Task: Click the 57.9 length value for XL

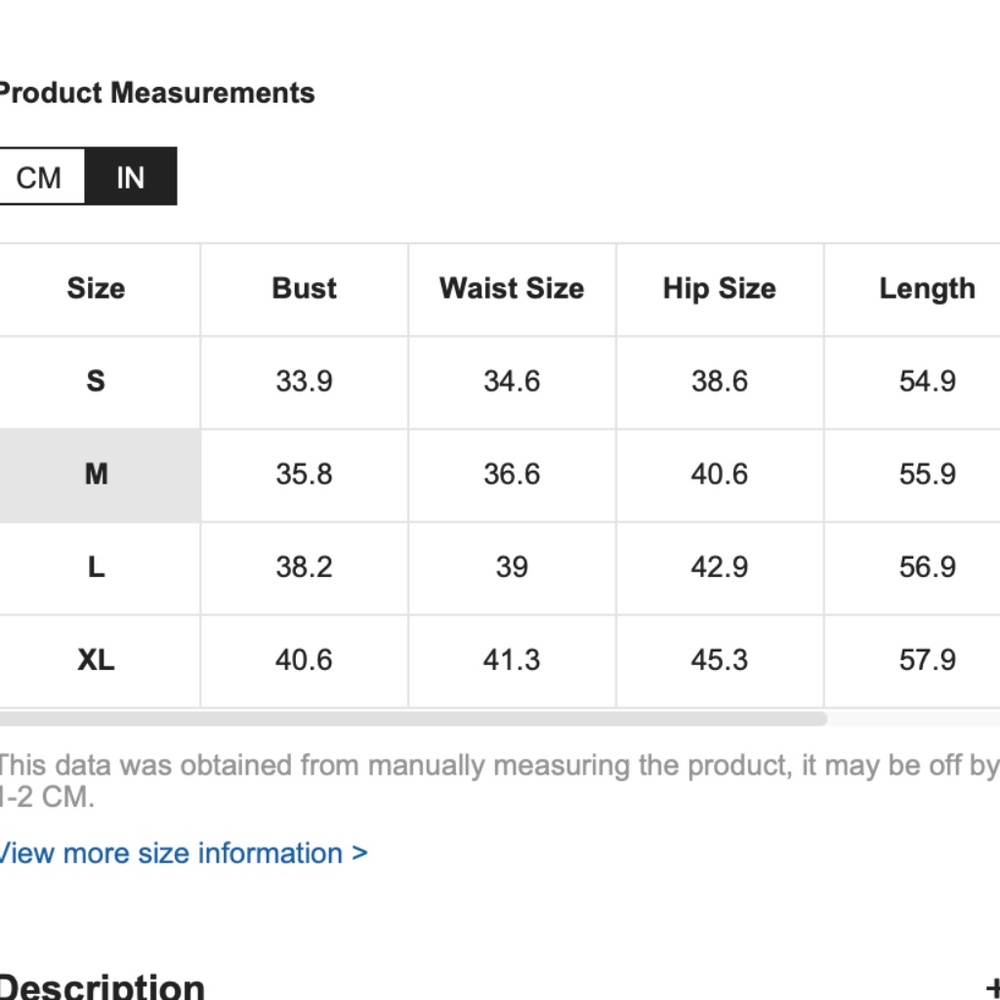Action: (x=927, y=660)
